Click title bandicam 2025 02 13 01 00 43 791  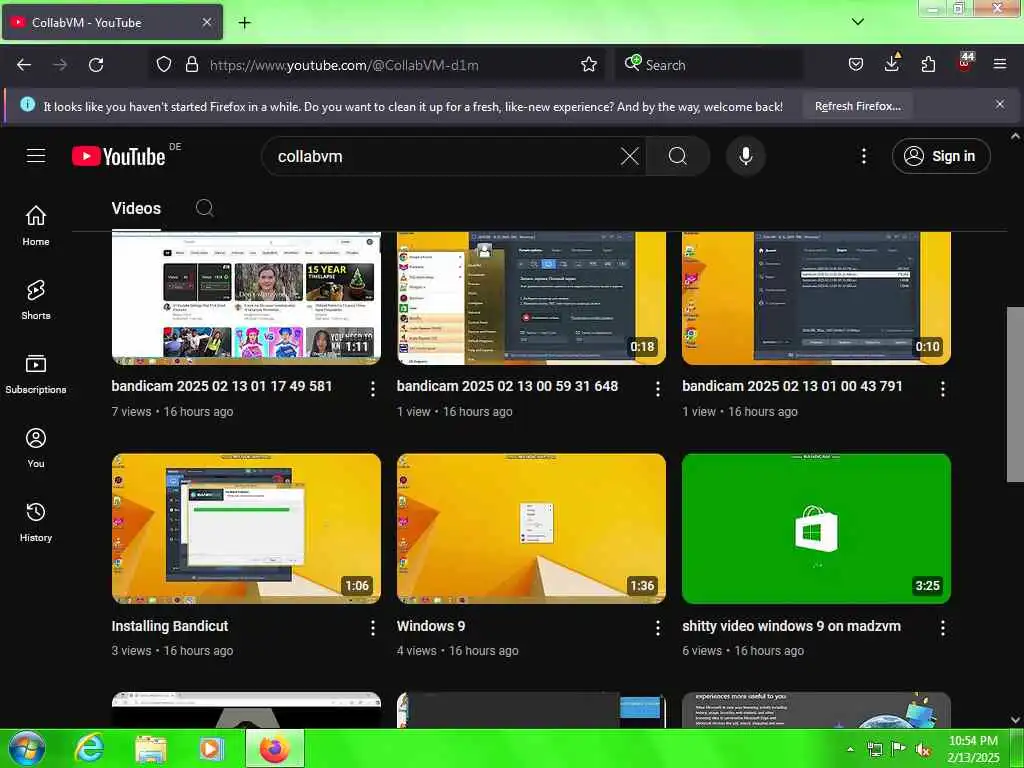[x=792, y=386]
